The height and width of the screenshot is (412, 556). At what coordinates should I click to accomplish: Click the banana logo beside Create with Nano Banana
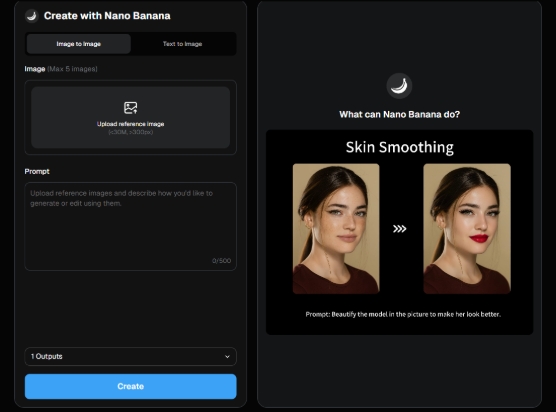tap(32, 16)
